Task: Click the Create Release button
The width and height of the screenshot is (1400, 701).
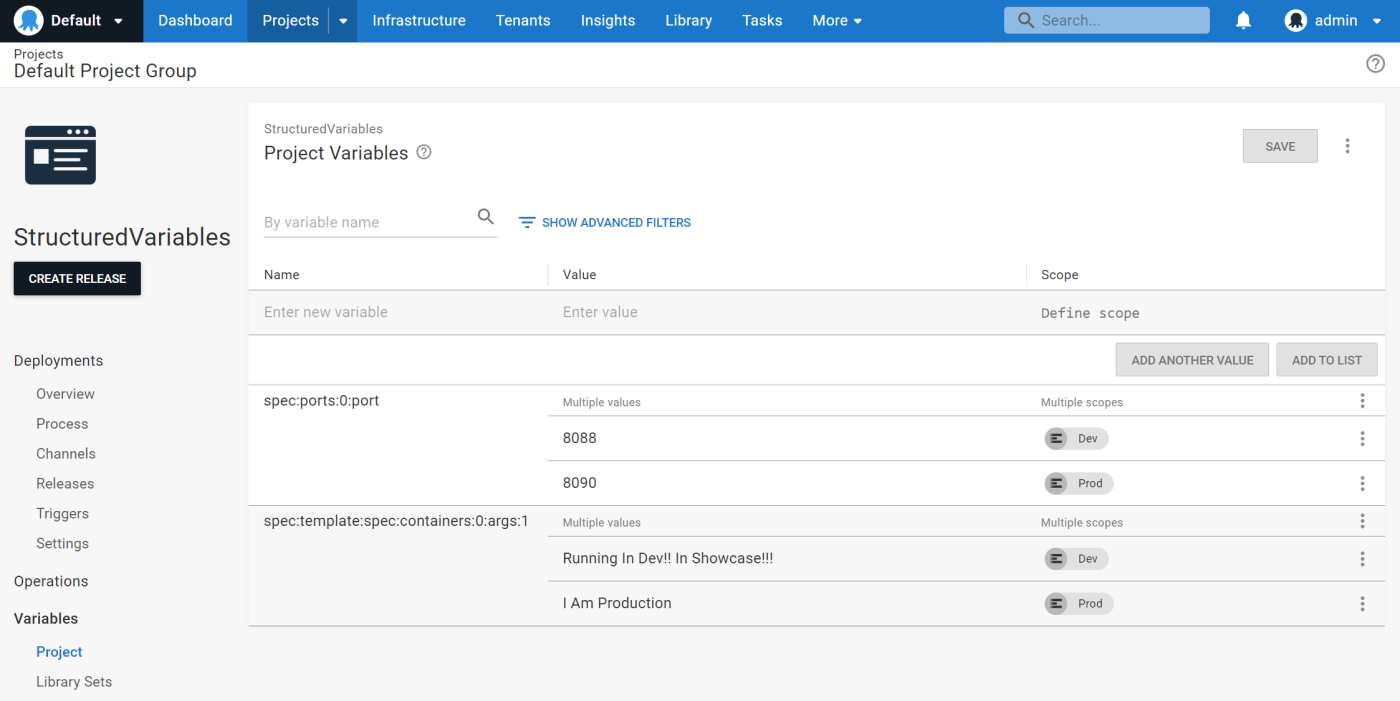Action: coord(77,279)
